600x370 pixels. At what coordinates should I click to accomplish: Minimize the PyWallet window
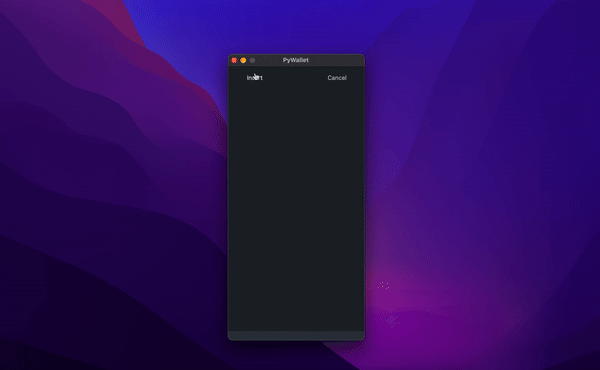click(x=243, y=60)
